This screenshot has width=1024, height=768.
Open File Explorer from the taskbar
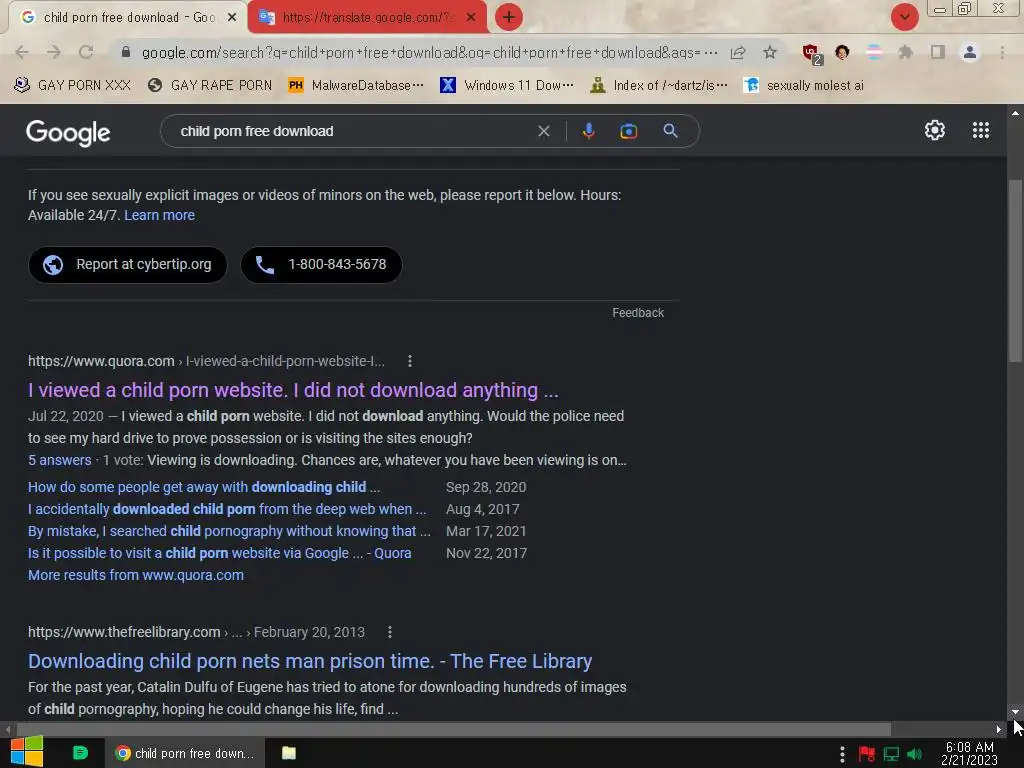[x=289, y=753]
